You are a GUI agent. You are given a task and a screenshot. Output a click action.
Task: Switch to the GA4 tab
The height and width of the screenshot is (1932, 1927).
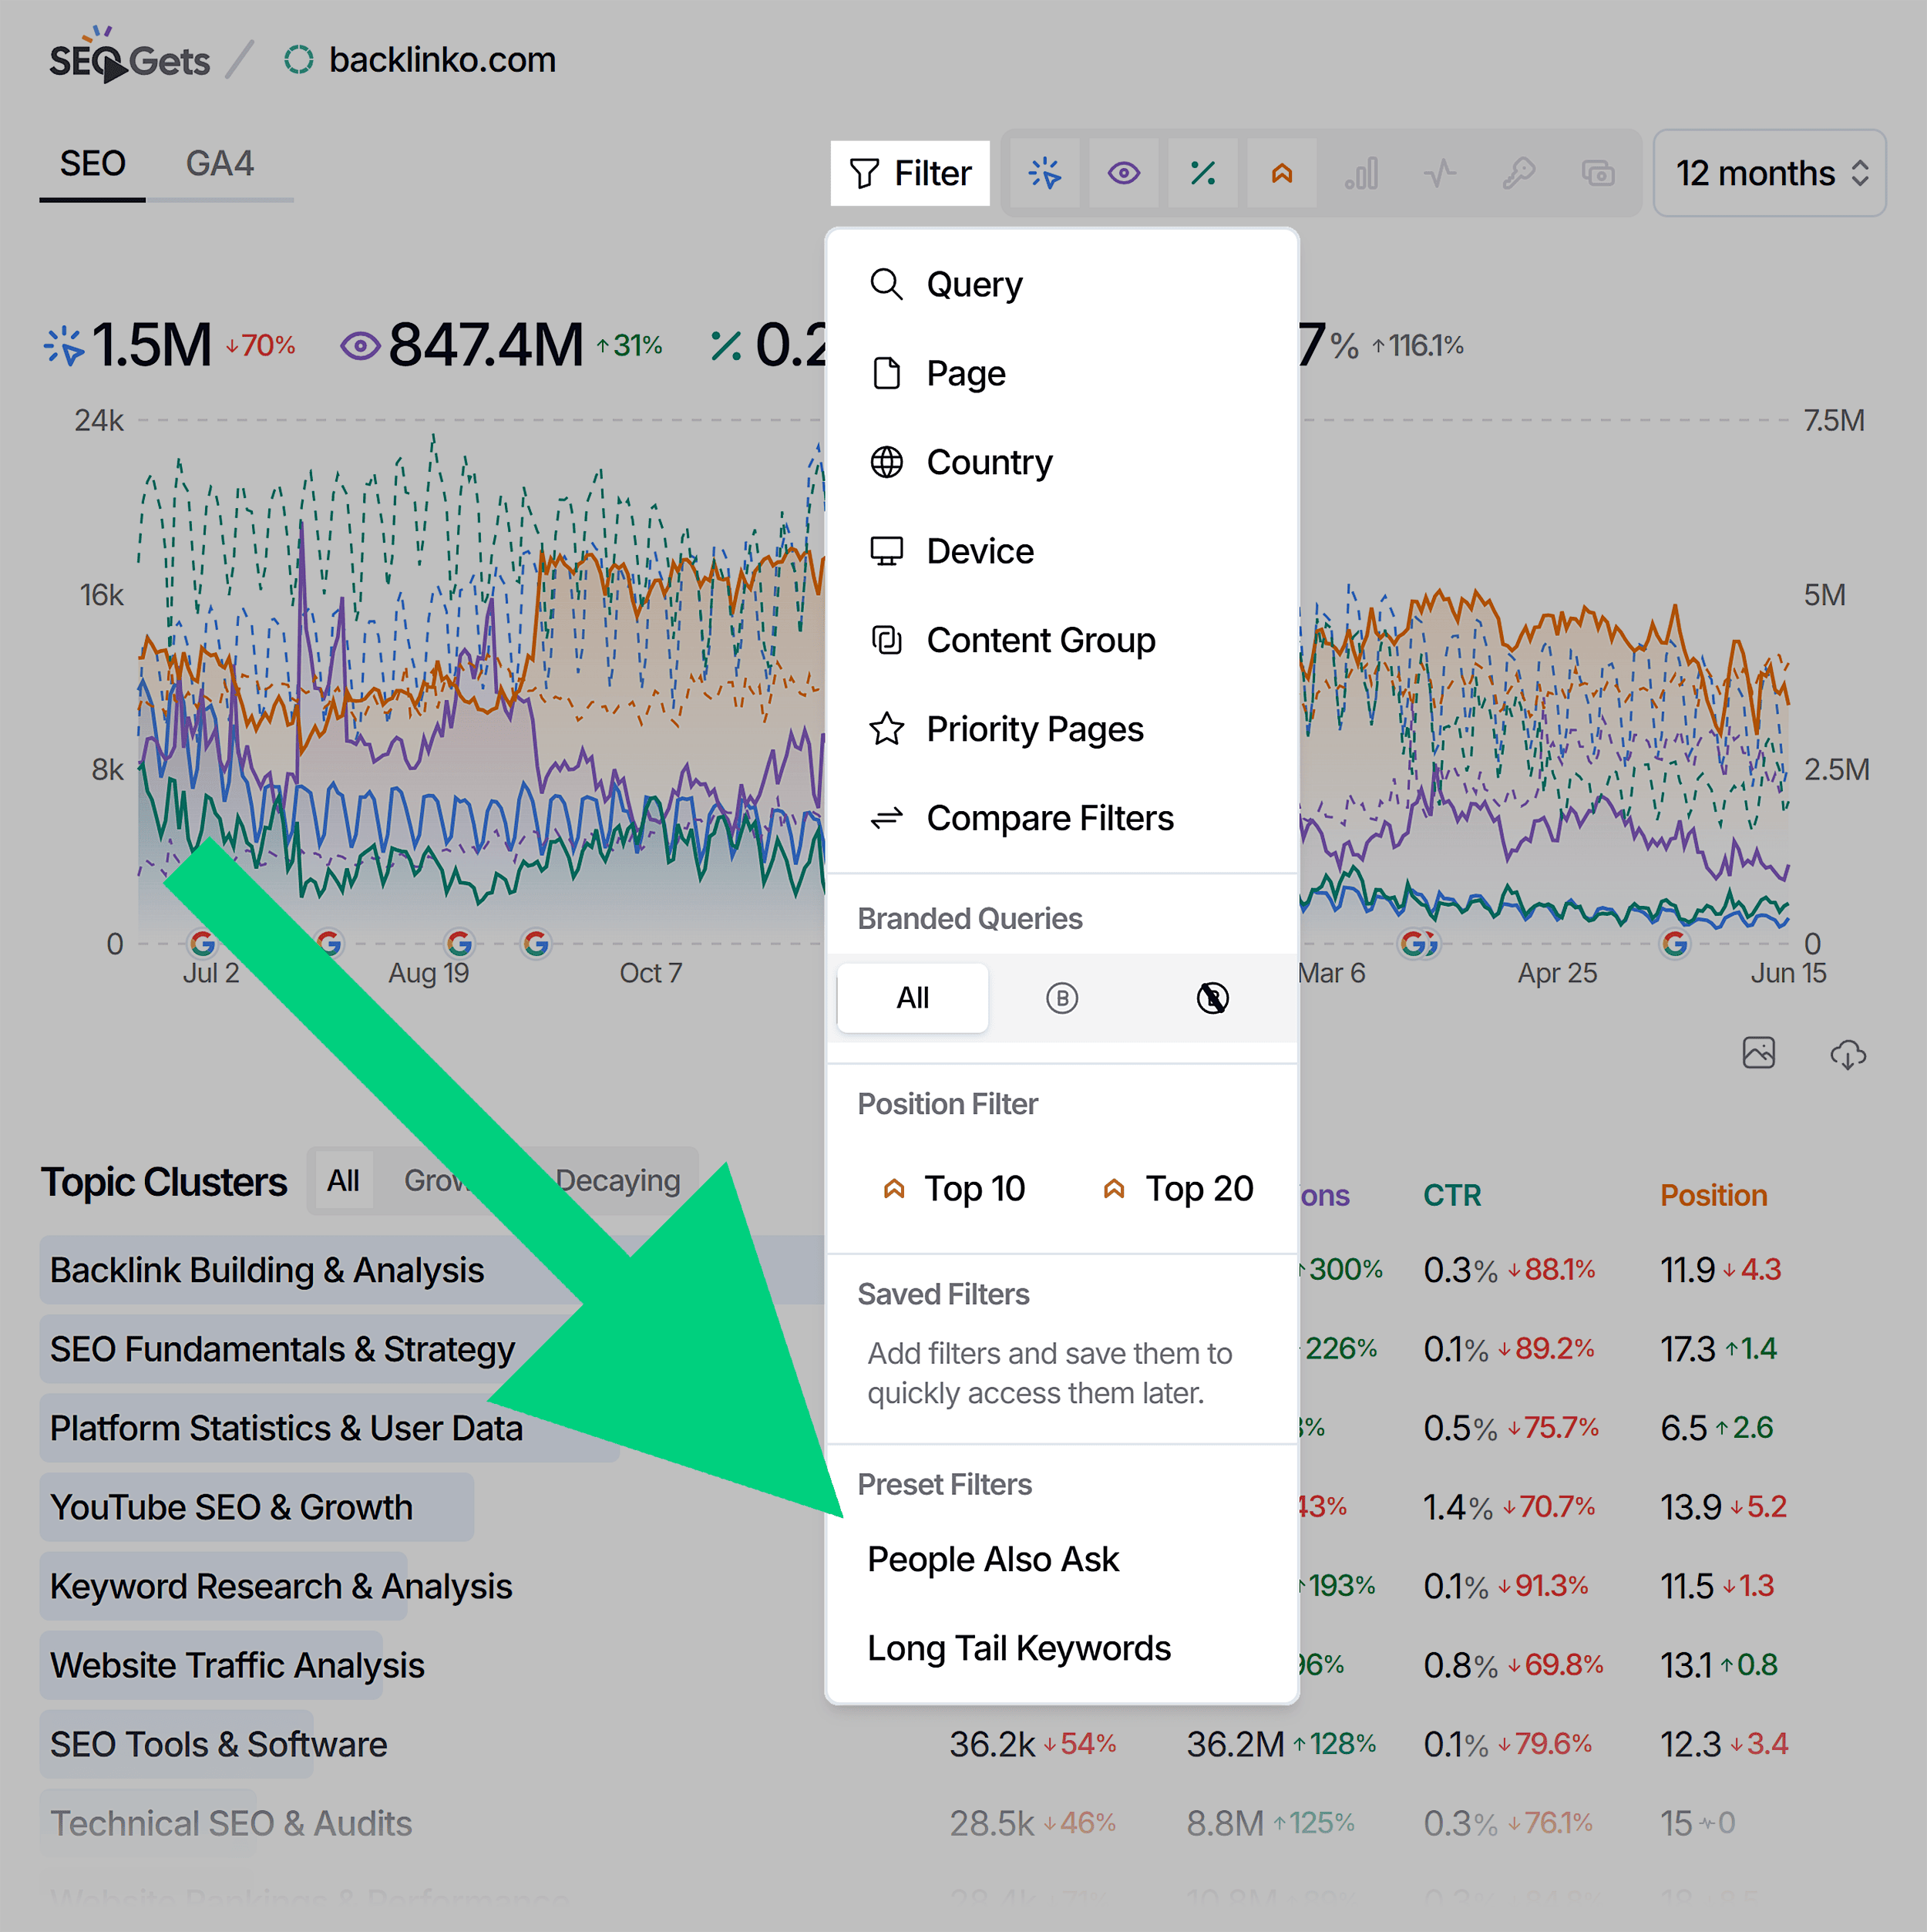(x=220, y=164)
